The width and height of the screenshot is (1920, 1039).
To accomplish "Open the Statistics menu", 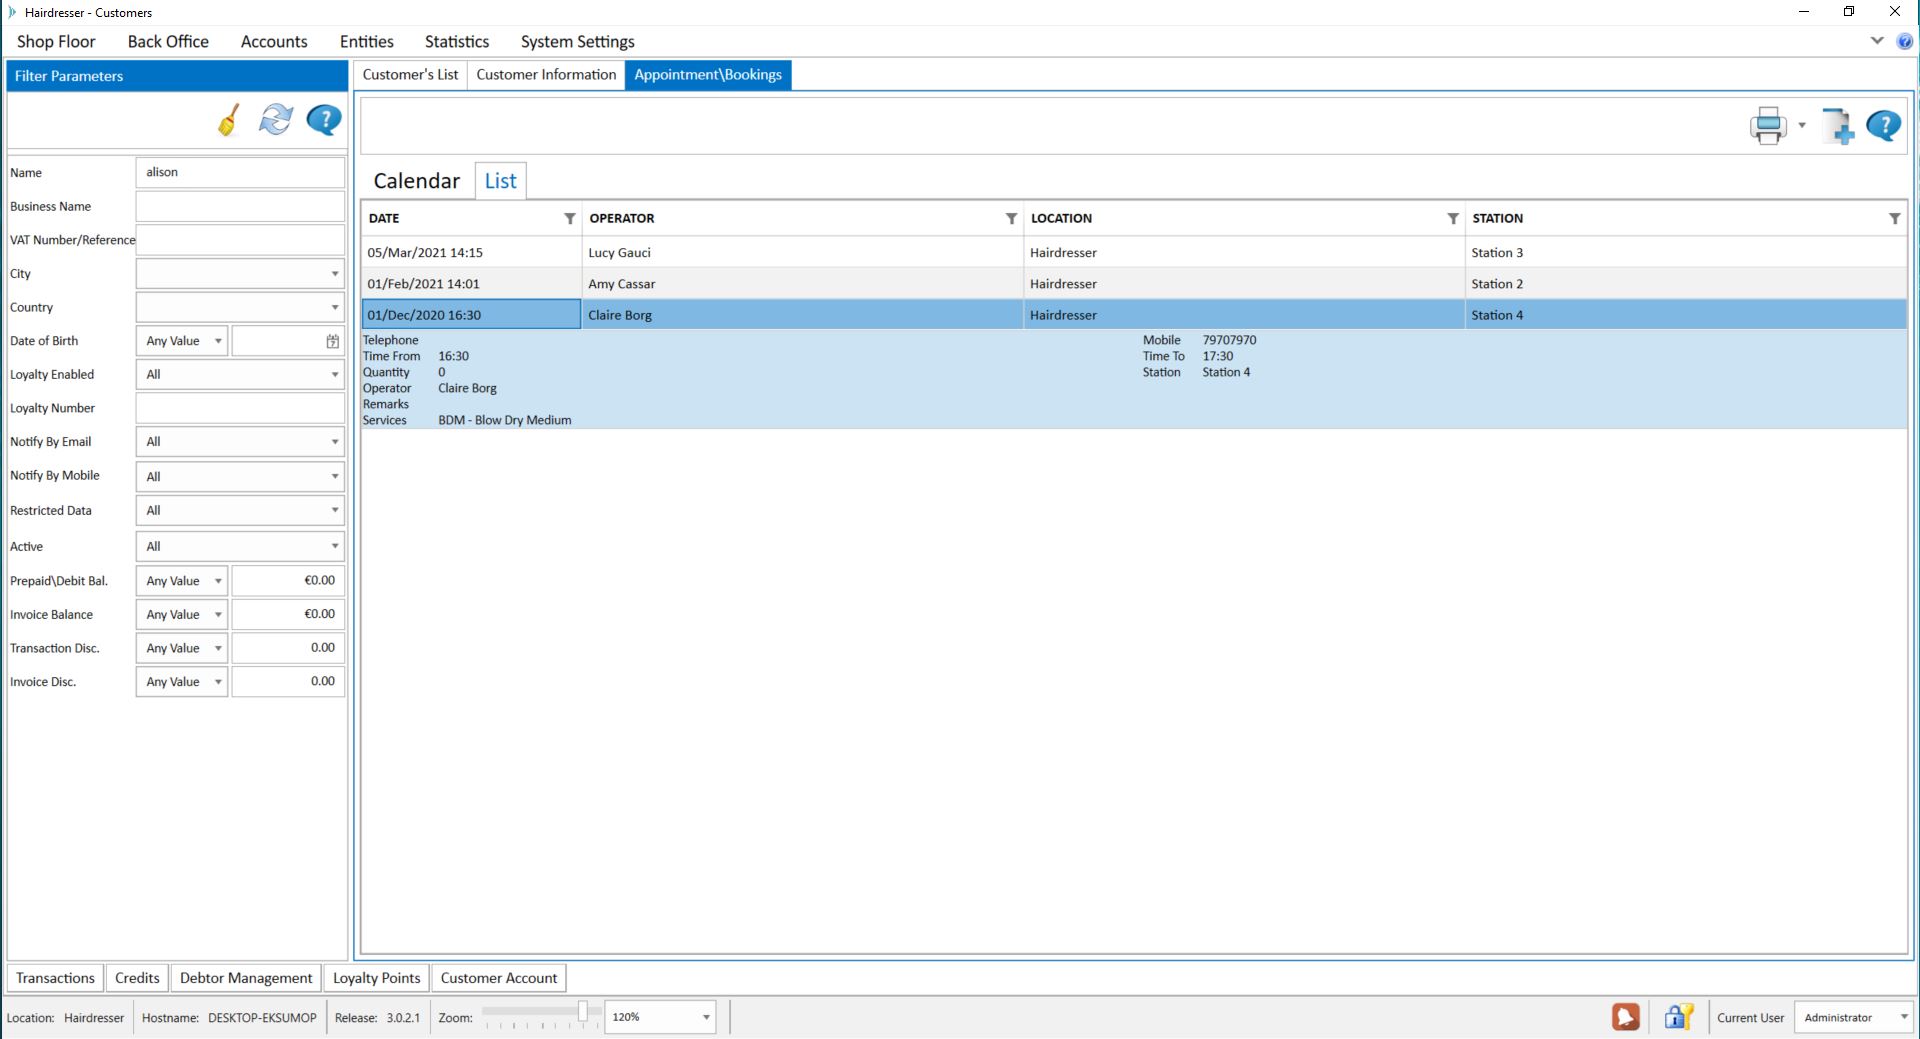I will (x=457, y=41).
